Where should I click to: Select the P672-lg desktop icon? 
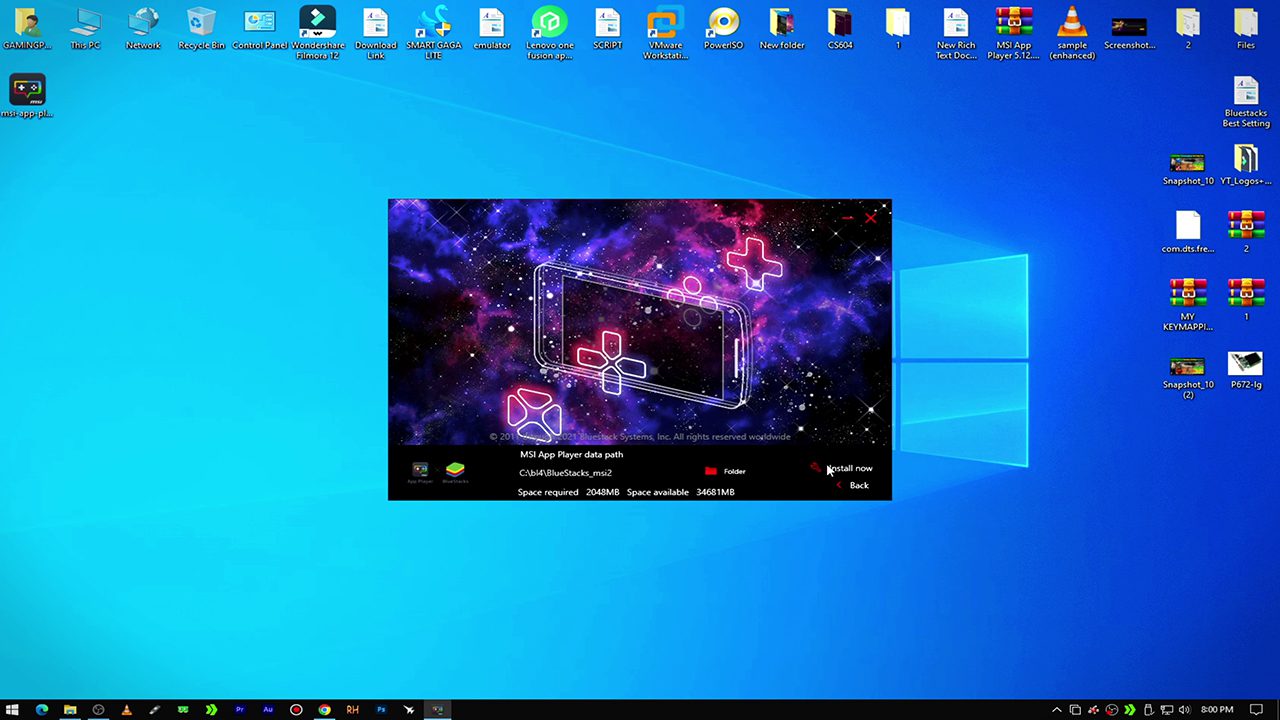(1246, 370)
